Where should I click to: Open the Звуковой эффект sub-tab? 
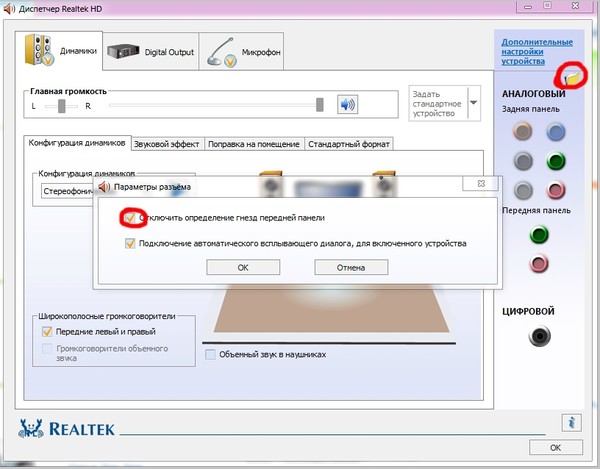point(166,144)
